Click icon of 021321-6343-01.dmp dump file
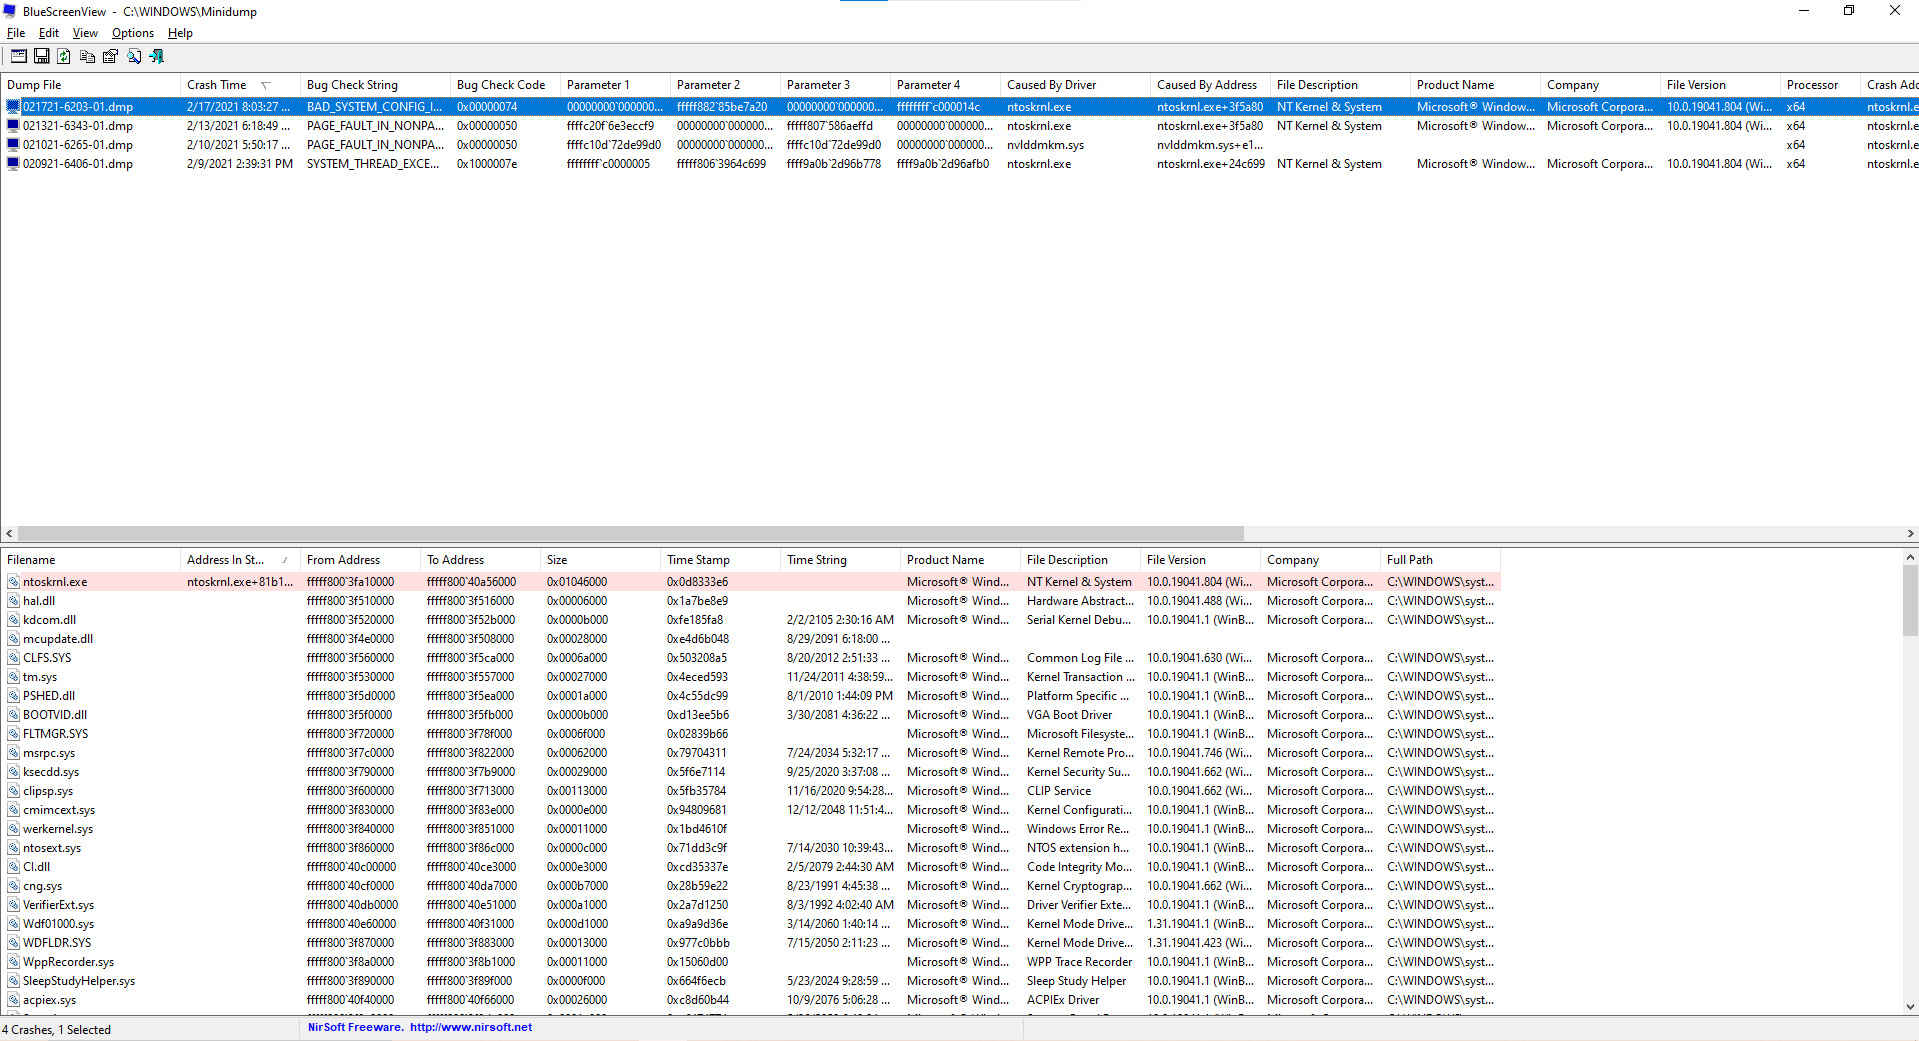 [13, 126]
